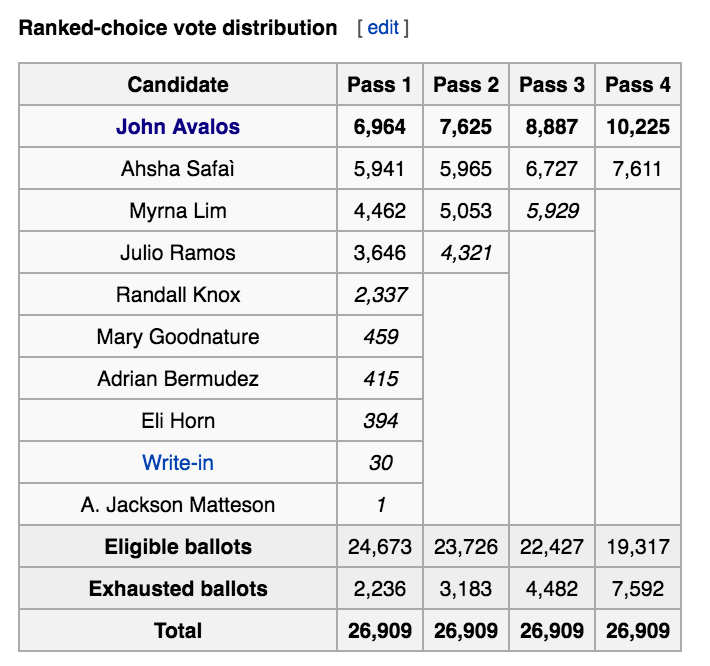
Task: Click the Pass 3 column header
Action: [552, 85]
